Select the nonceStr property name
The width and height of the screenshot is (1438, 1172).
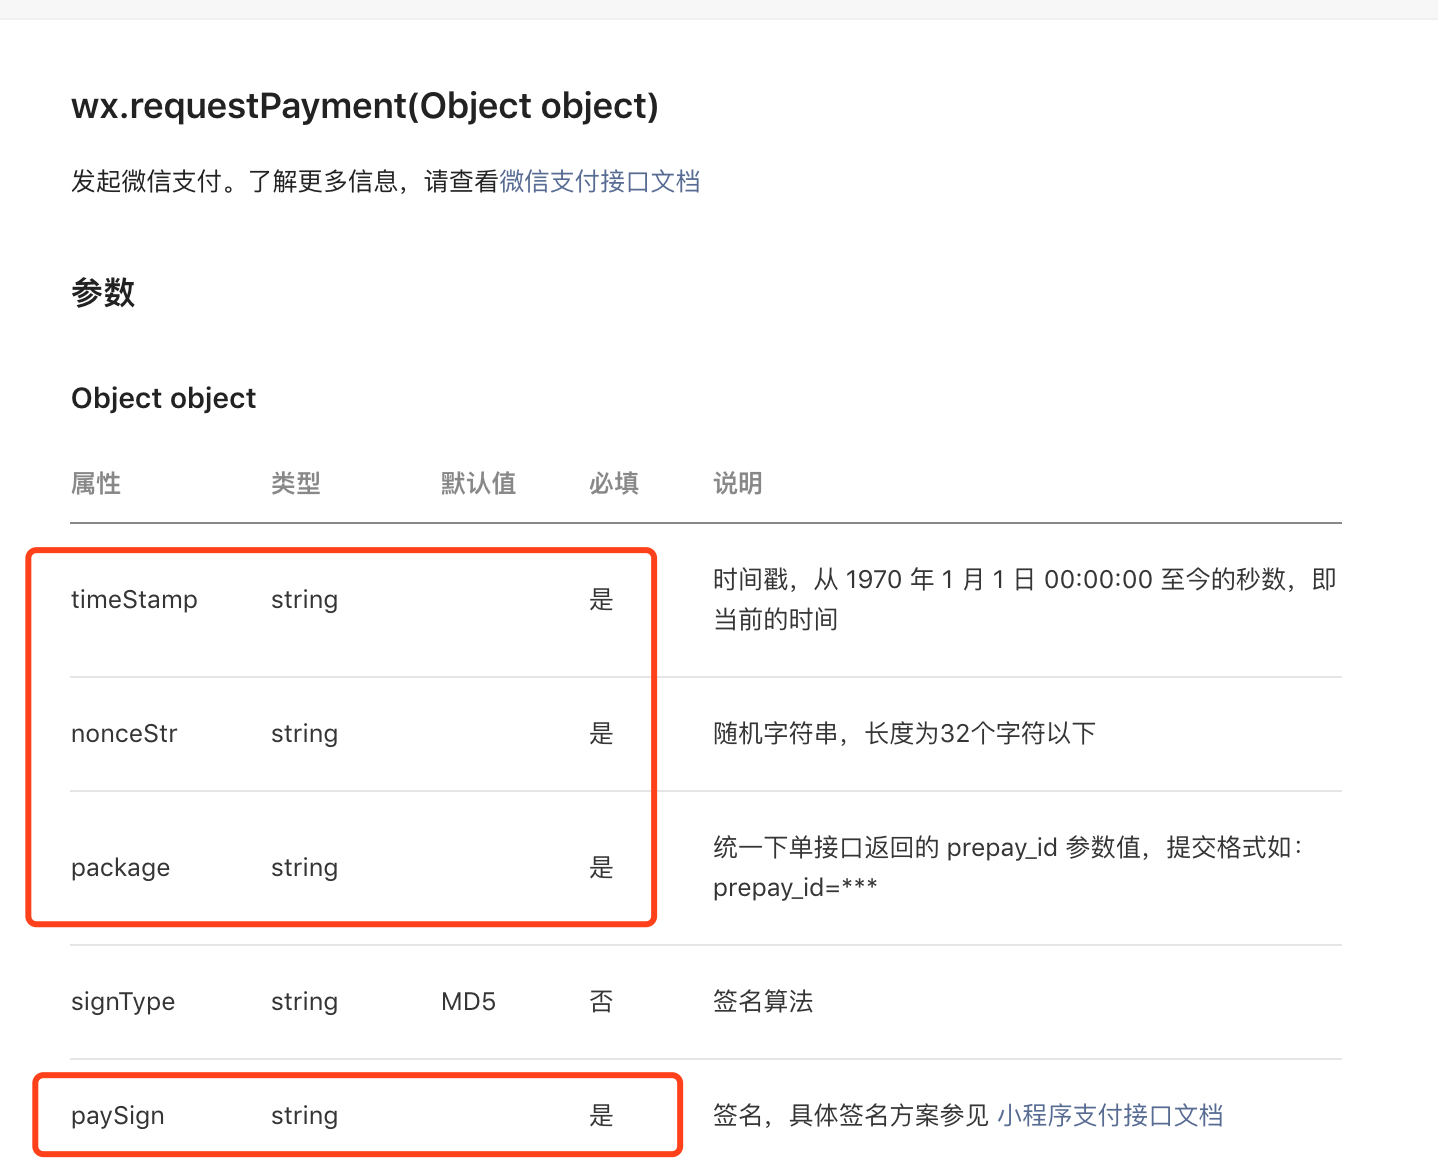click(x=124, y=733)
